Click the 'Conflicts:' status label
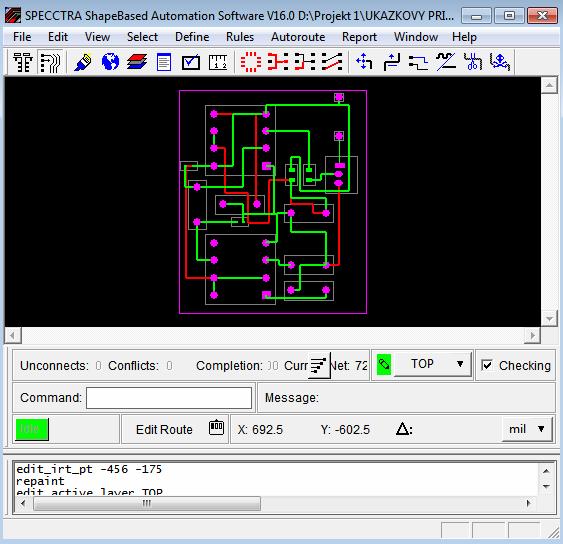The width and height of the screenshot is (563, 544). 133,366
